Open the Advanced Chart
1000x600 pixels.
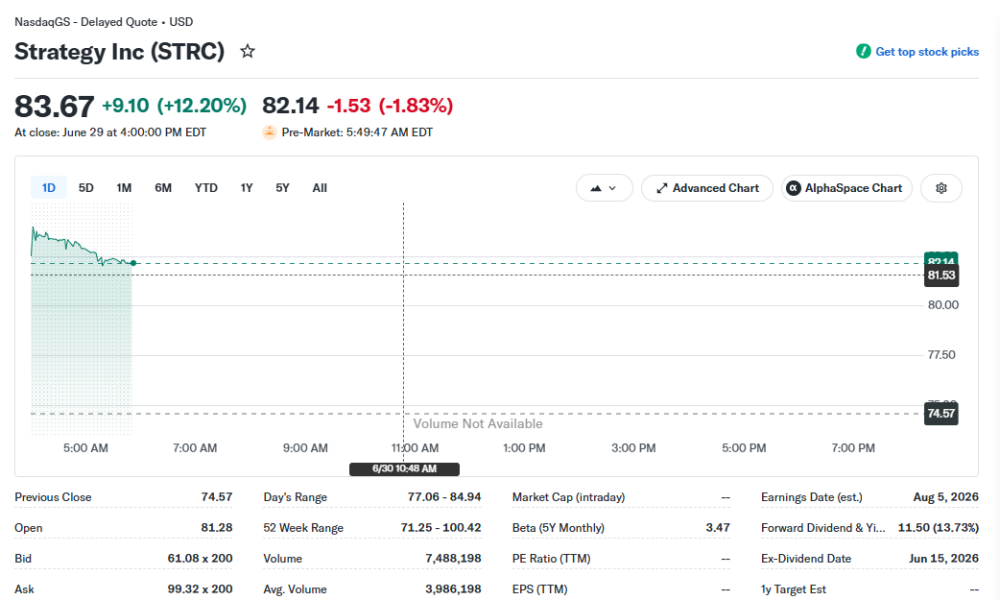[x=707, y=188]
